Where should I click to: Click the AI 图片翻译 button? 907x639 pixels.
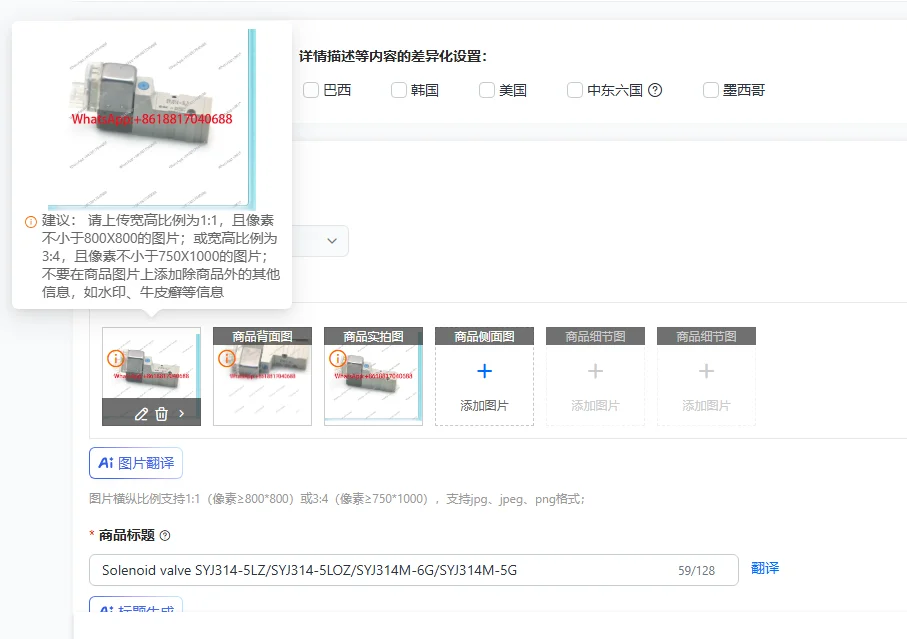pos(136,463)
